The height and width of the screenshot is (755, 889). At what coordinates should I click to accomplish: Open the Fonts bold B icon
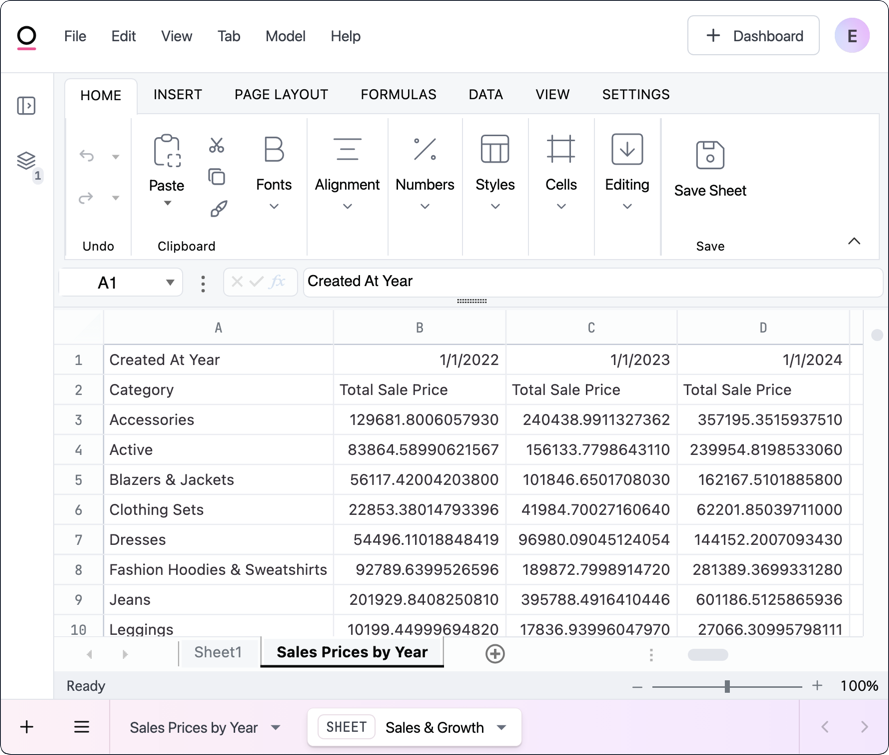click(274, 150)
